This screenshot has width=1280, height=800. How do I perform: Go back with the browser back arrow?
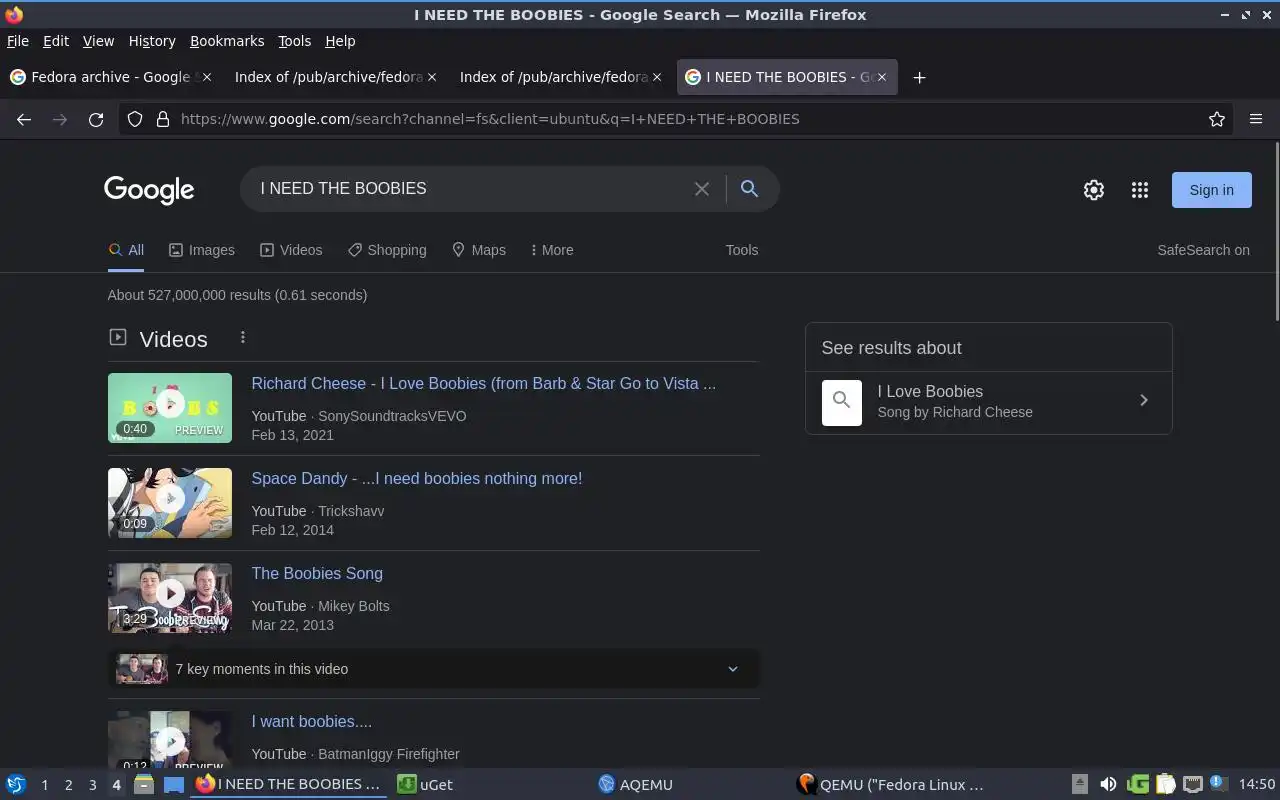(x=24, y=119)
